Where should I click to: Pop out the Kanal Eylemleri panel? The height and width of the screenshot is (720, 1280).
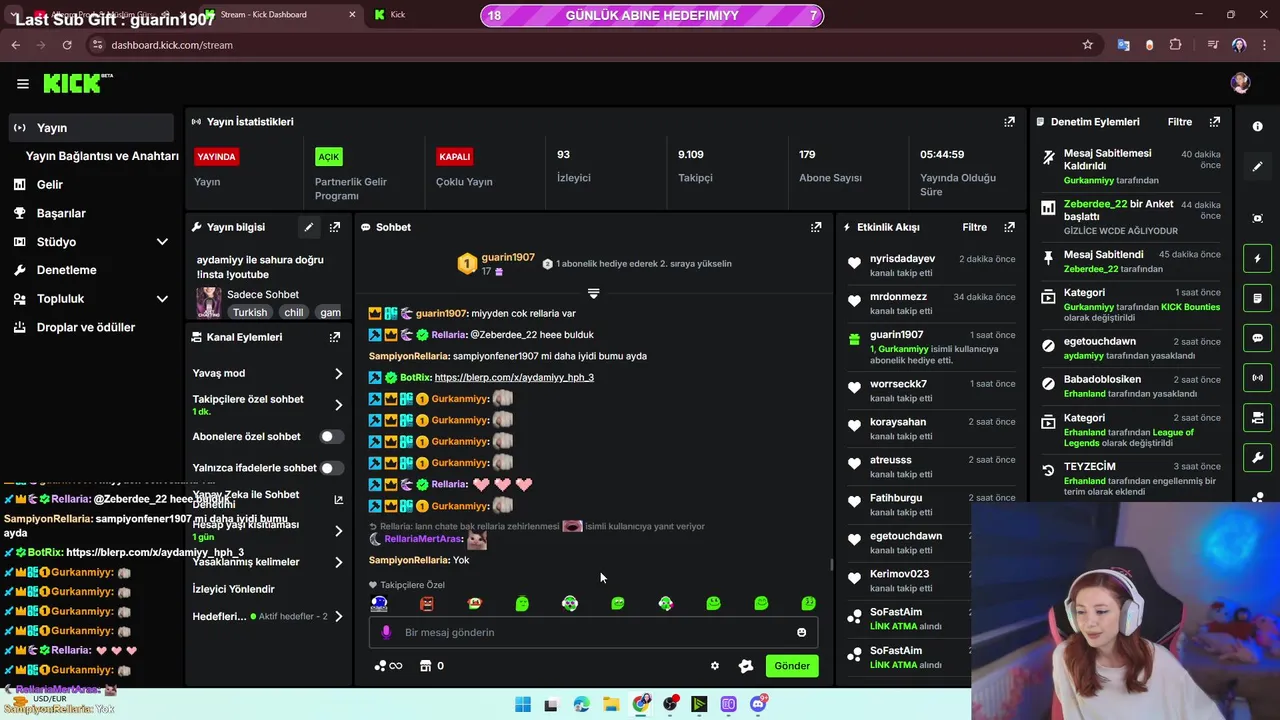coord(335,337)
